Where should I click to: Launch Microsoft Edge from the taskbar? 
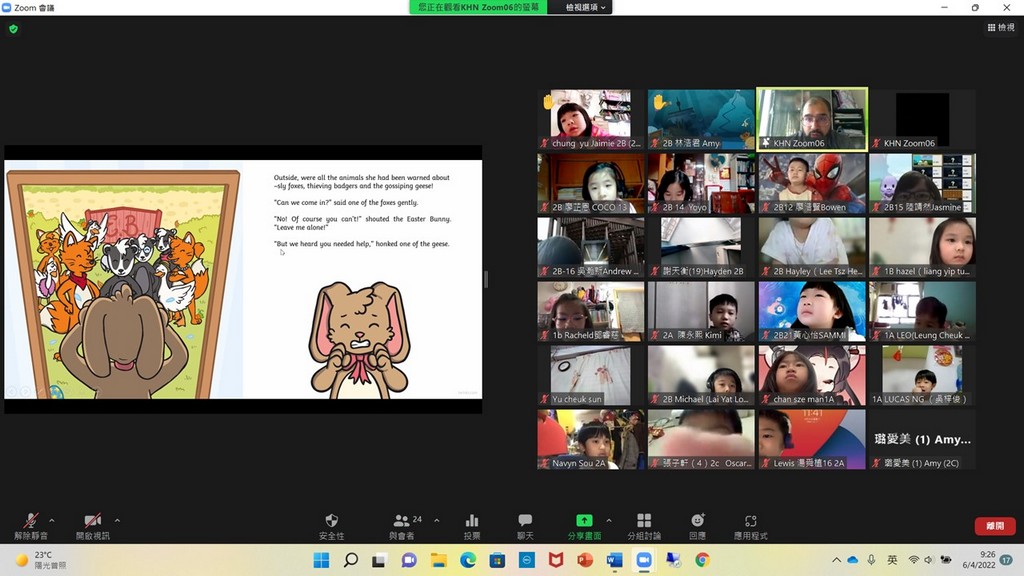[x=468, y=560]
